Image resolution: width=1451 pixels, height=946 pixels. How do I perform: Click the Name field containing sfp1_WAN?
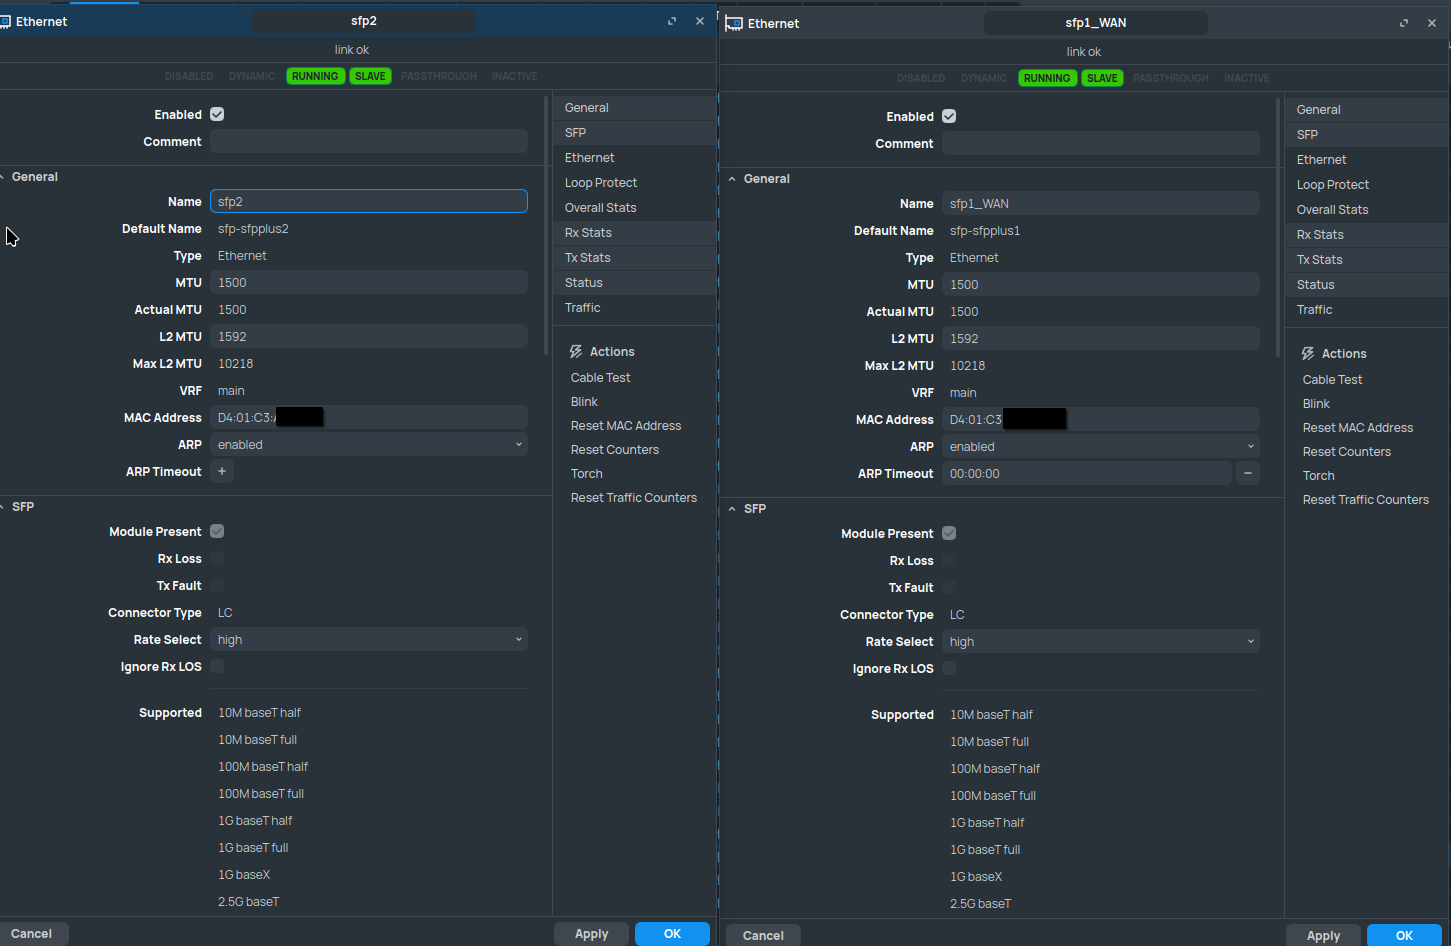tap(1101, 204)
